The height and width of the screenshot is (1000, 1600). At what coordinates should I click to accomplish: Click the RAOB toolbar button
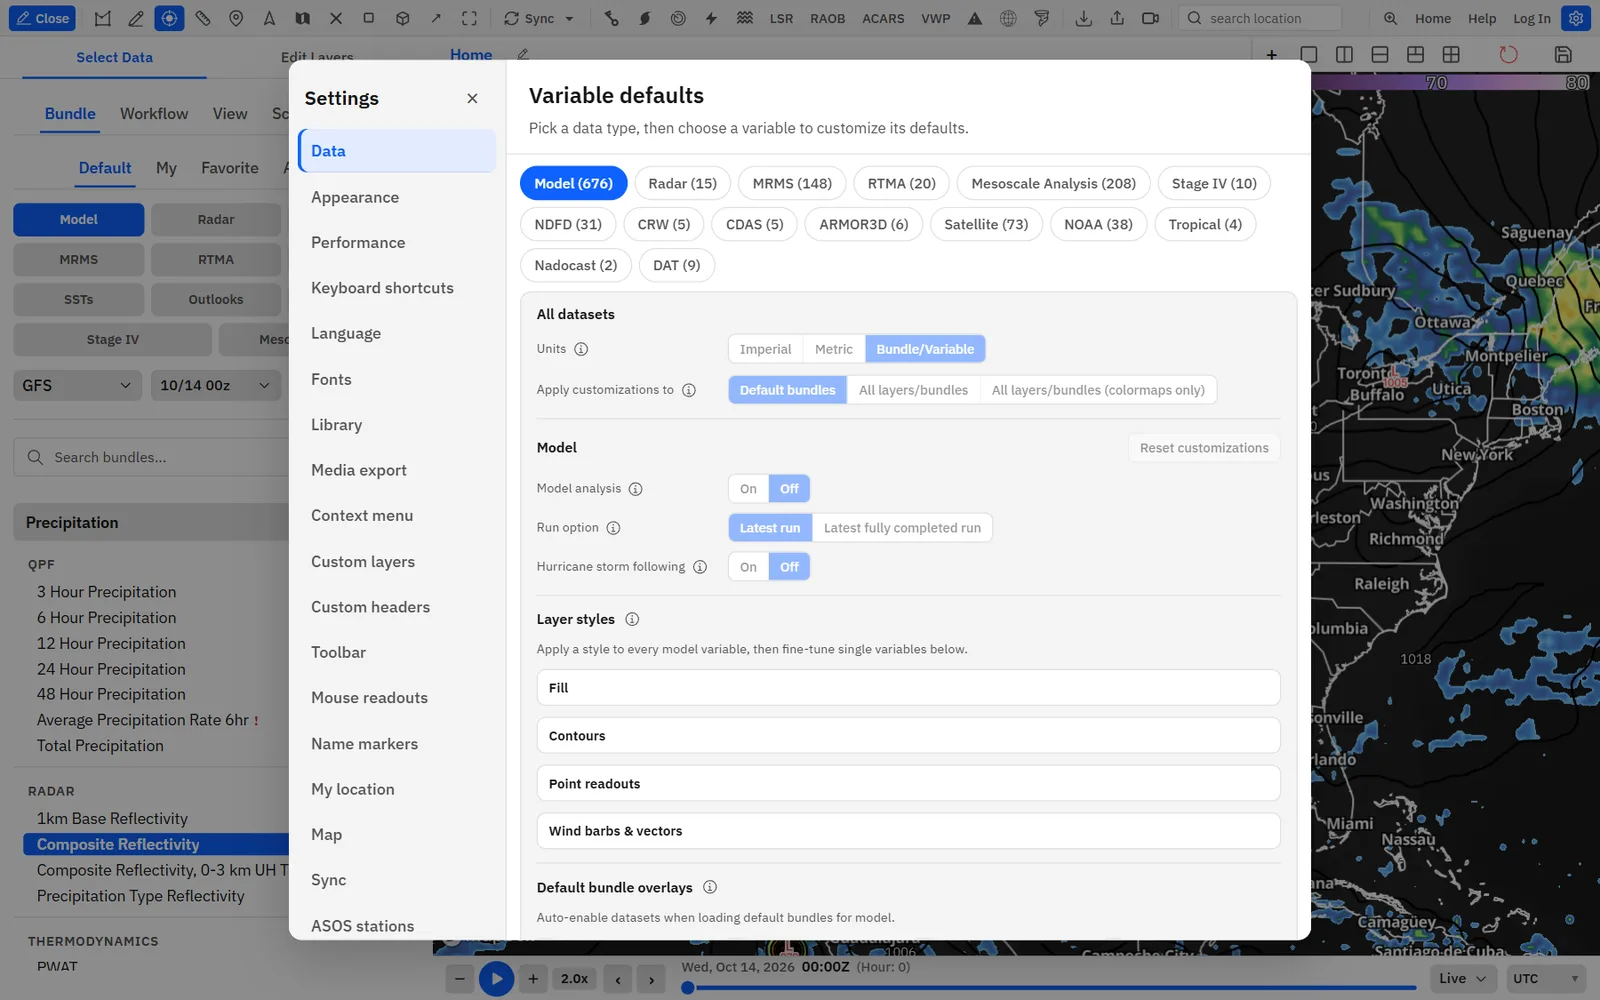click(827, 18)
